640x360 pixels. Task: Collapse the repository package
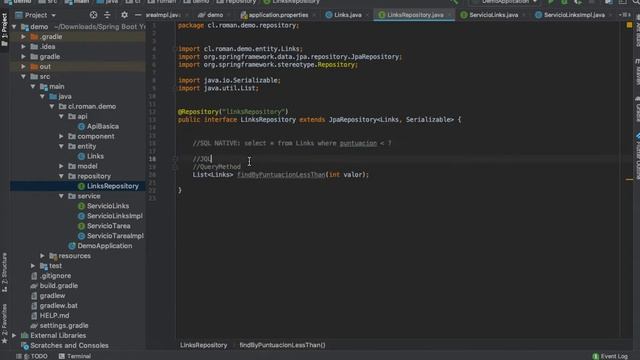[61, 176]
